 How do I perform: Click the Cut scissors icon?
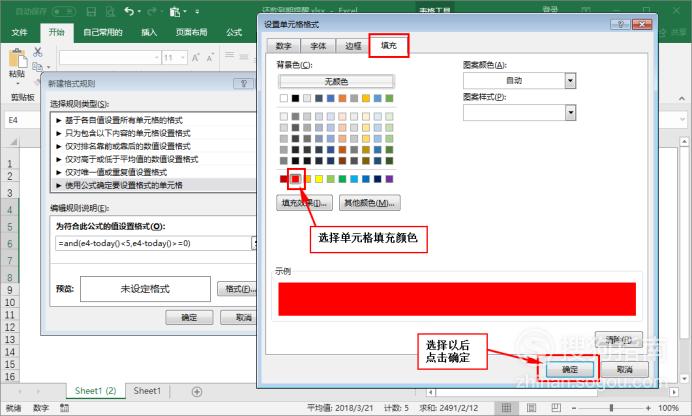pos(38,52)
